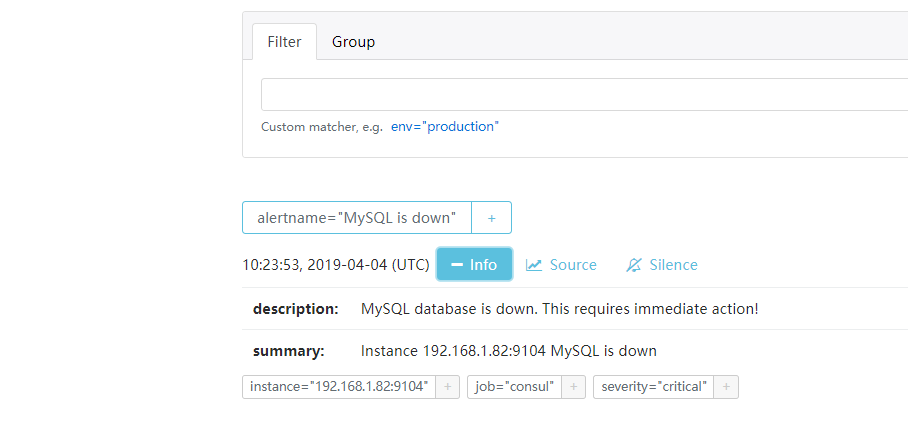
Task: Add instance label to filter
Action: [x=448, y=387]
